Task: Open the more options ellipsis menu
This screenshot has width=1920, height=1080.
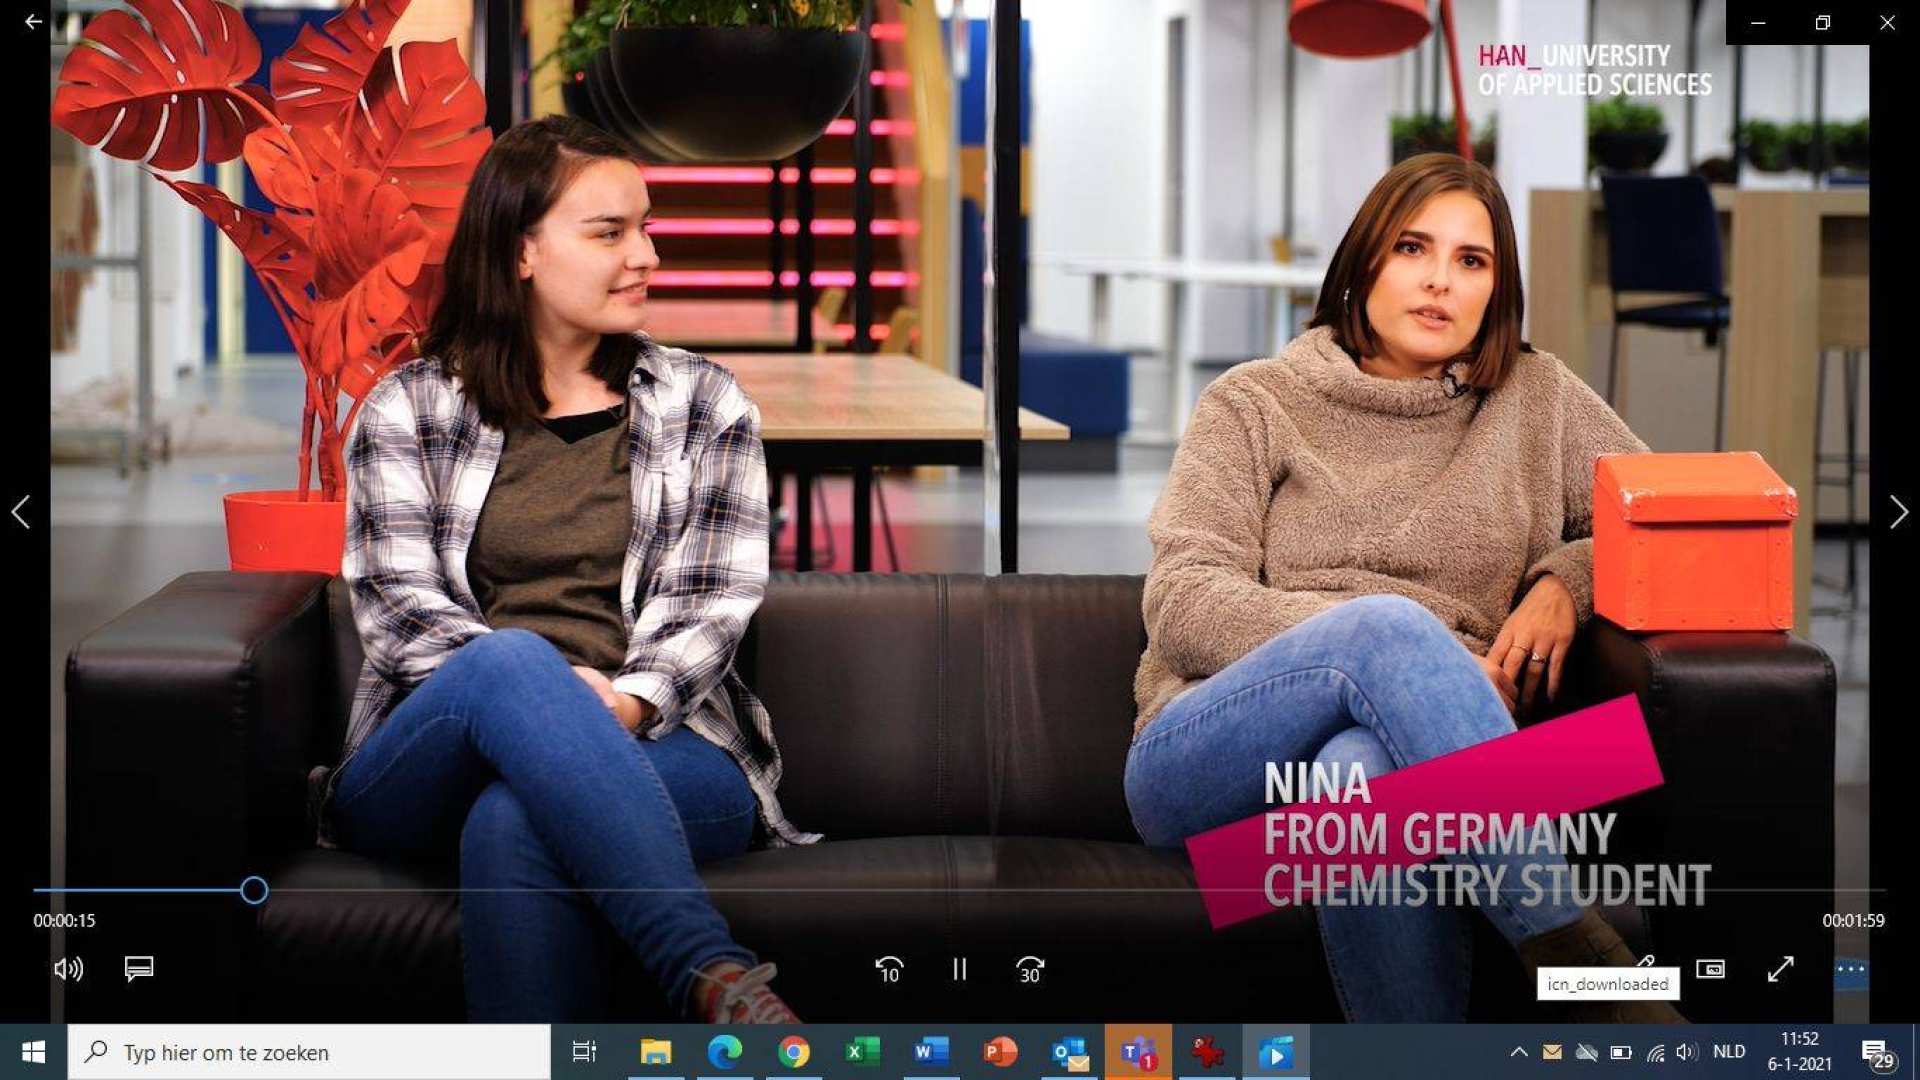Action: 1850,969
